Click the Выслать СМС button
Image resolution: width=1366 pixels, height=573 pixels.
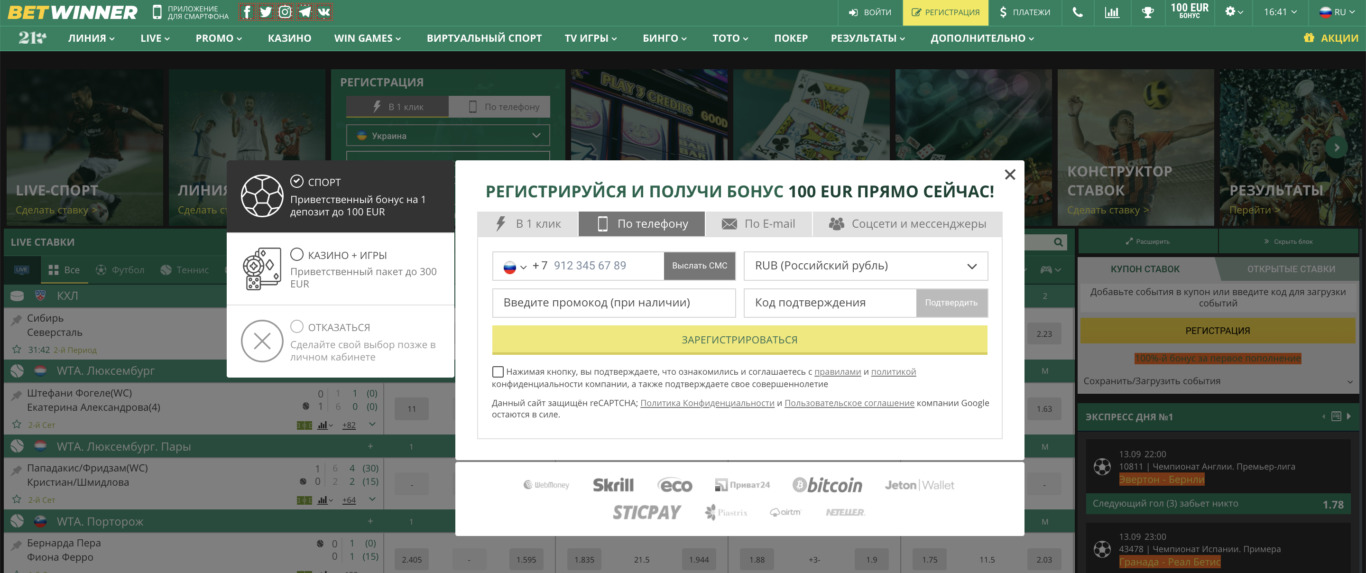[x=700, y=266]
